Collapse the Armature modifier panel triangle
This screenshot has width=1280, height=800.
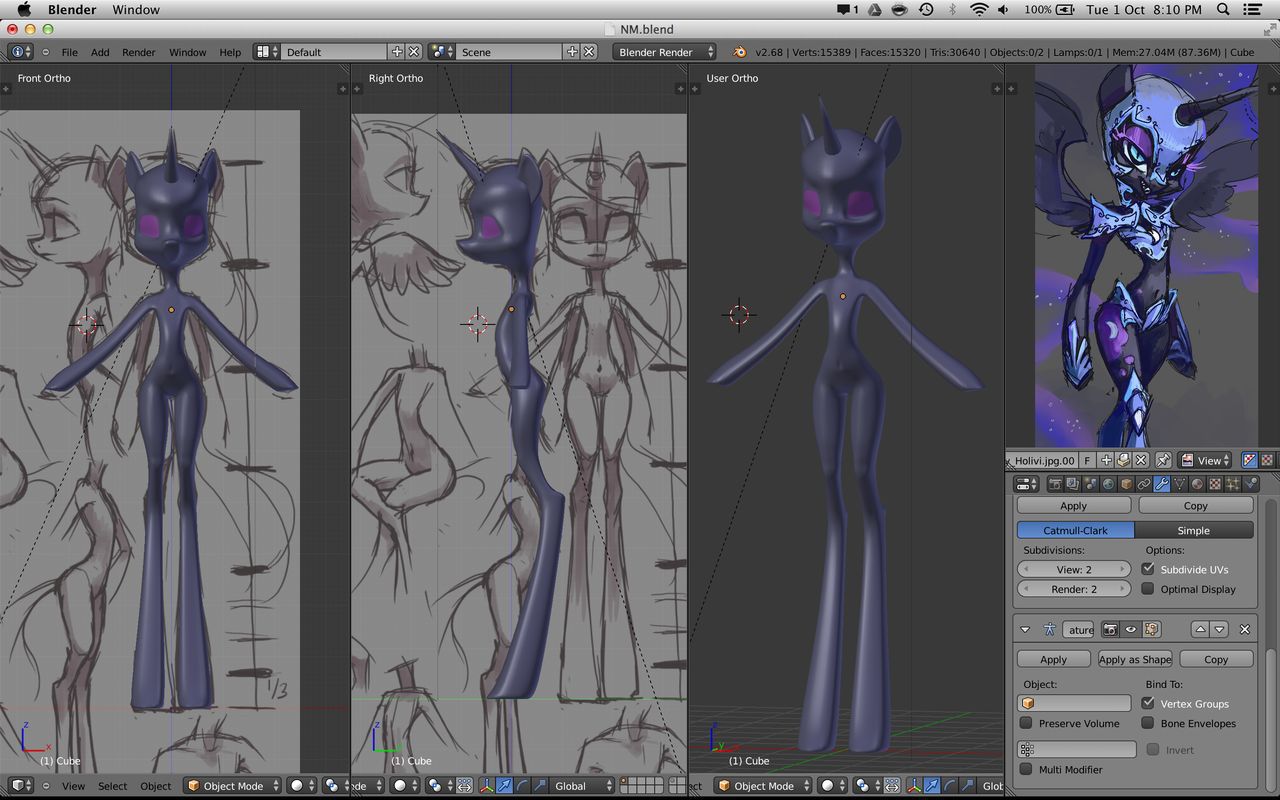point(1025,630)
